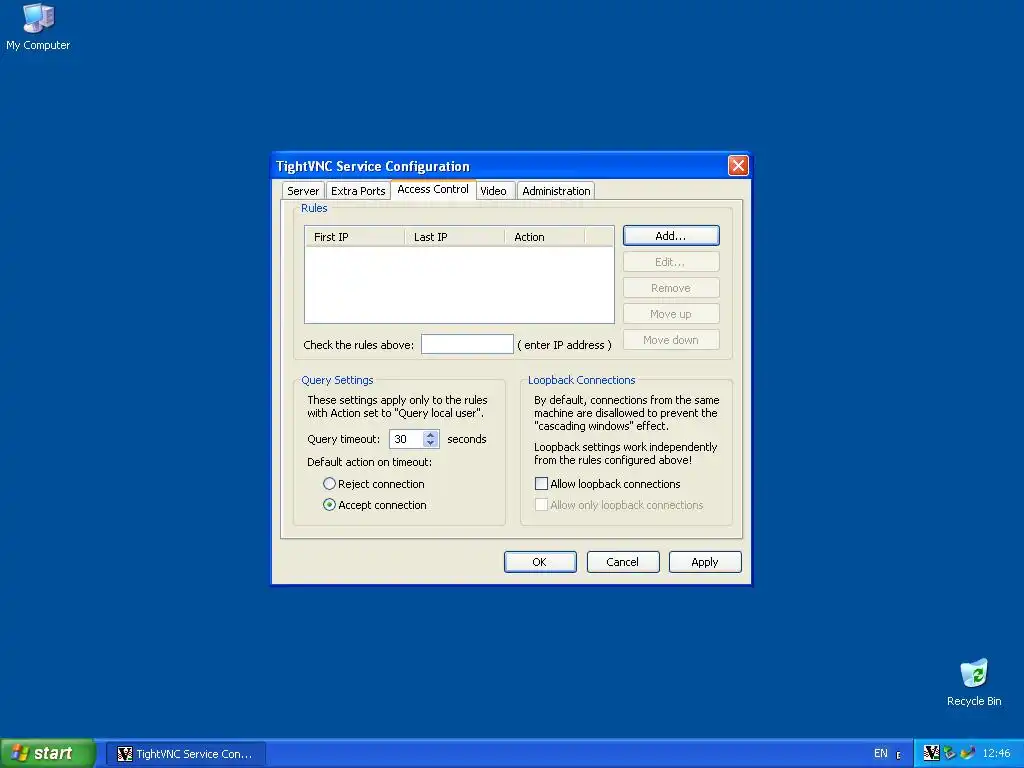Decrease the query timeout with down arrow
1024x768 pixels.
[430, 443]
